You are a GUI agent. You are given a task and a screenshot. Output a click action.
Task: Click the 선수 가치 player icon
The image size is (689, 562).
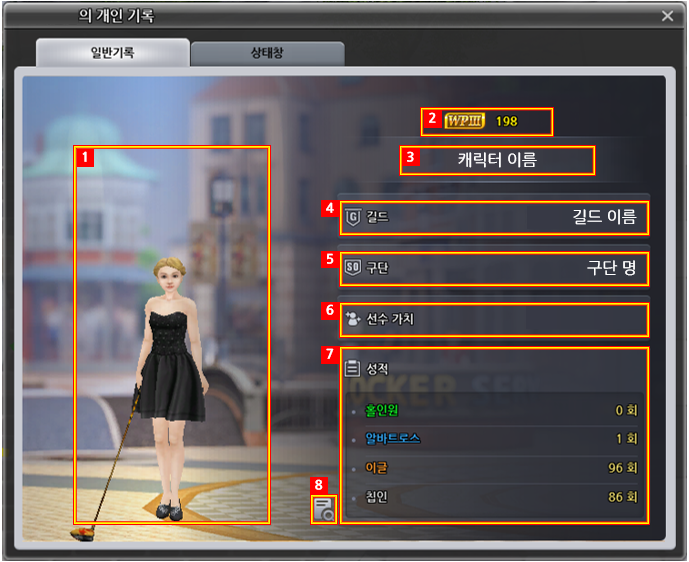[x=353, y=320]
